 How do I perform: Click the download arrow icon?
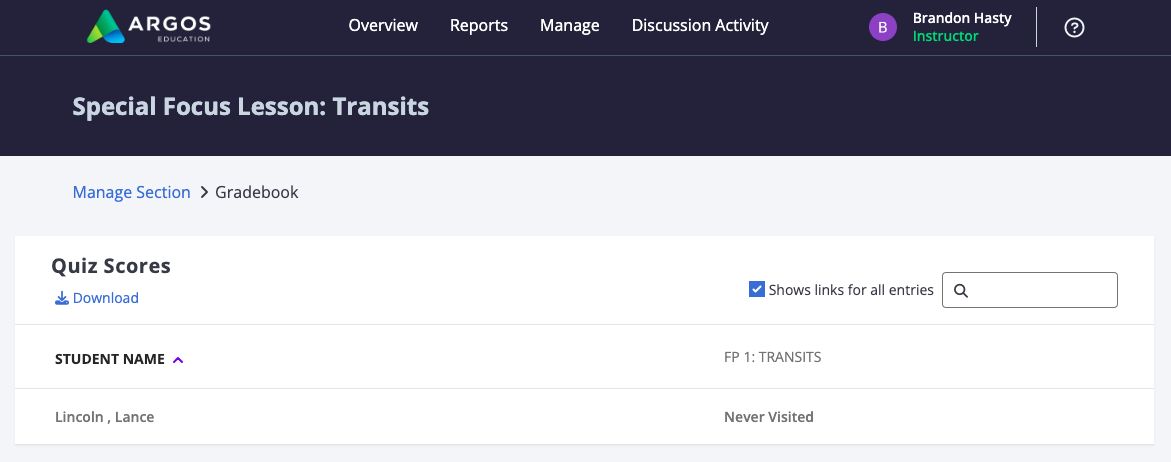click(62, 298)
